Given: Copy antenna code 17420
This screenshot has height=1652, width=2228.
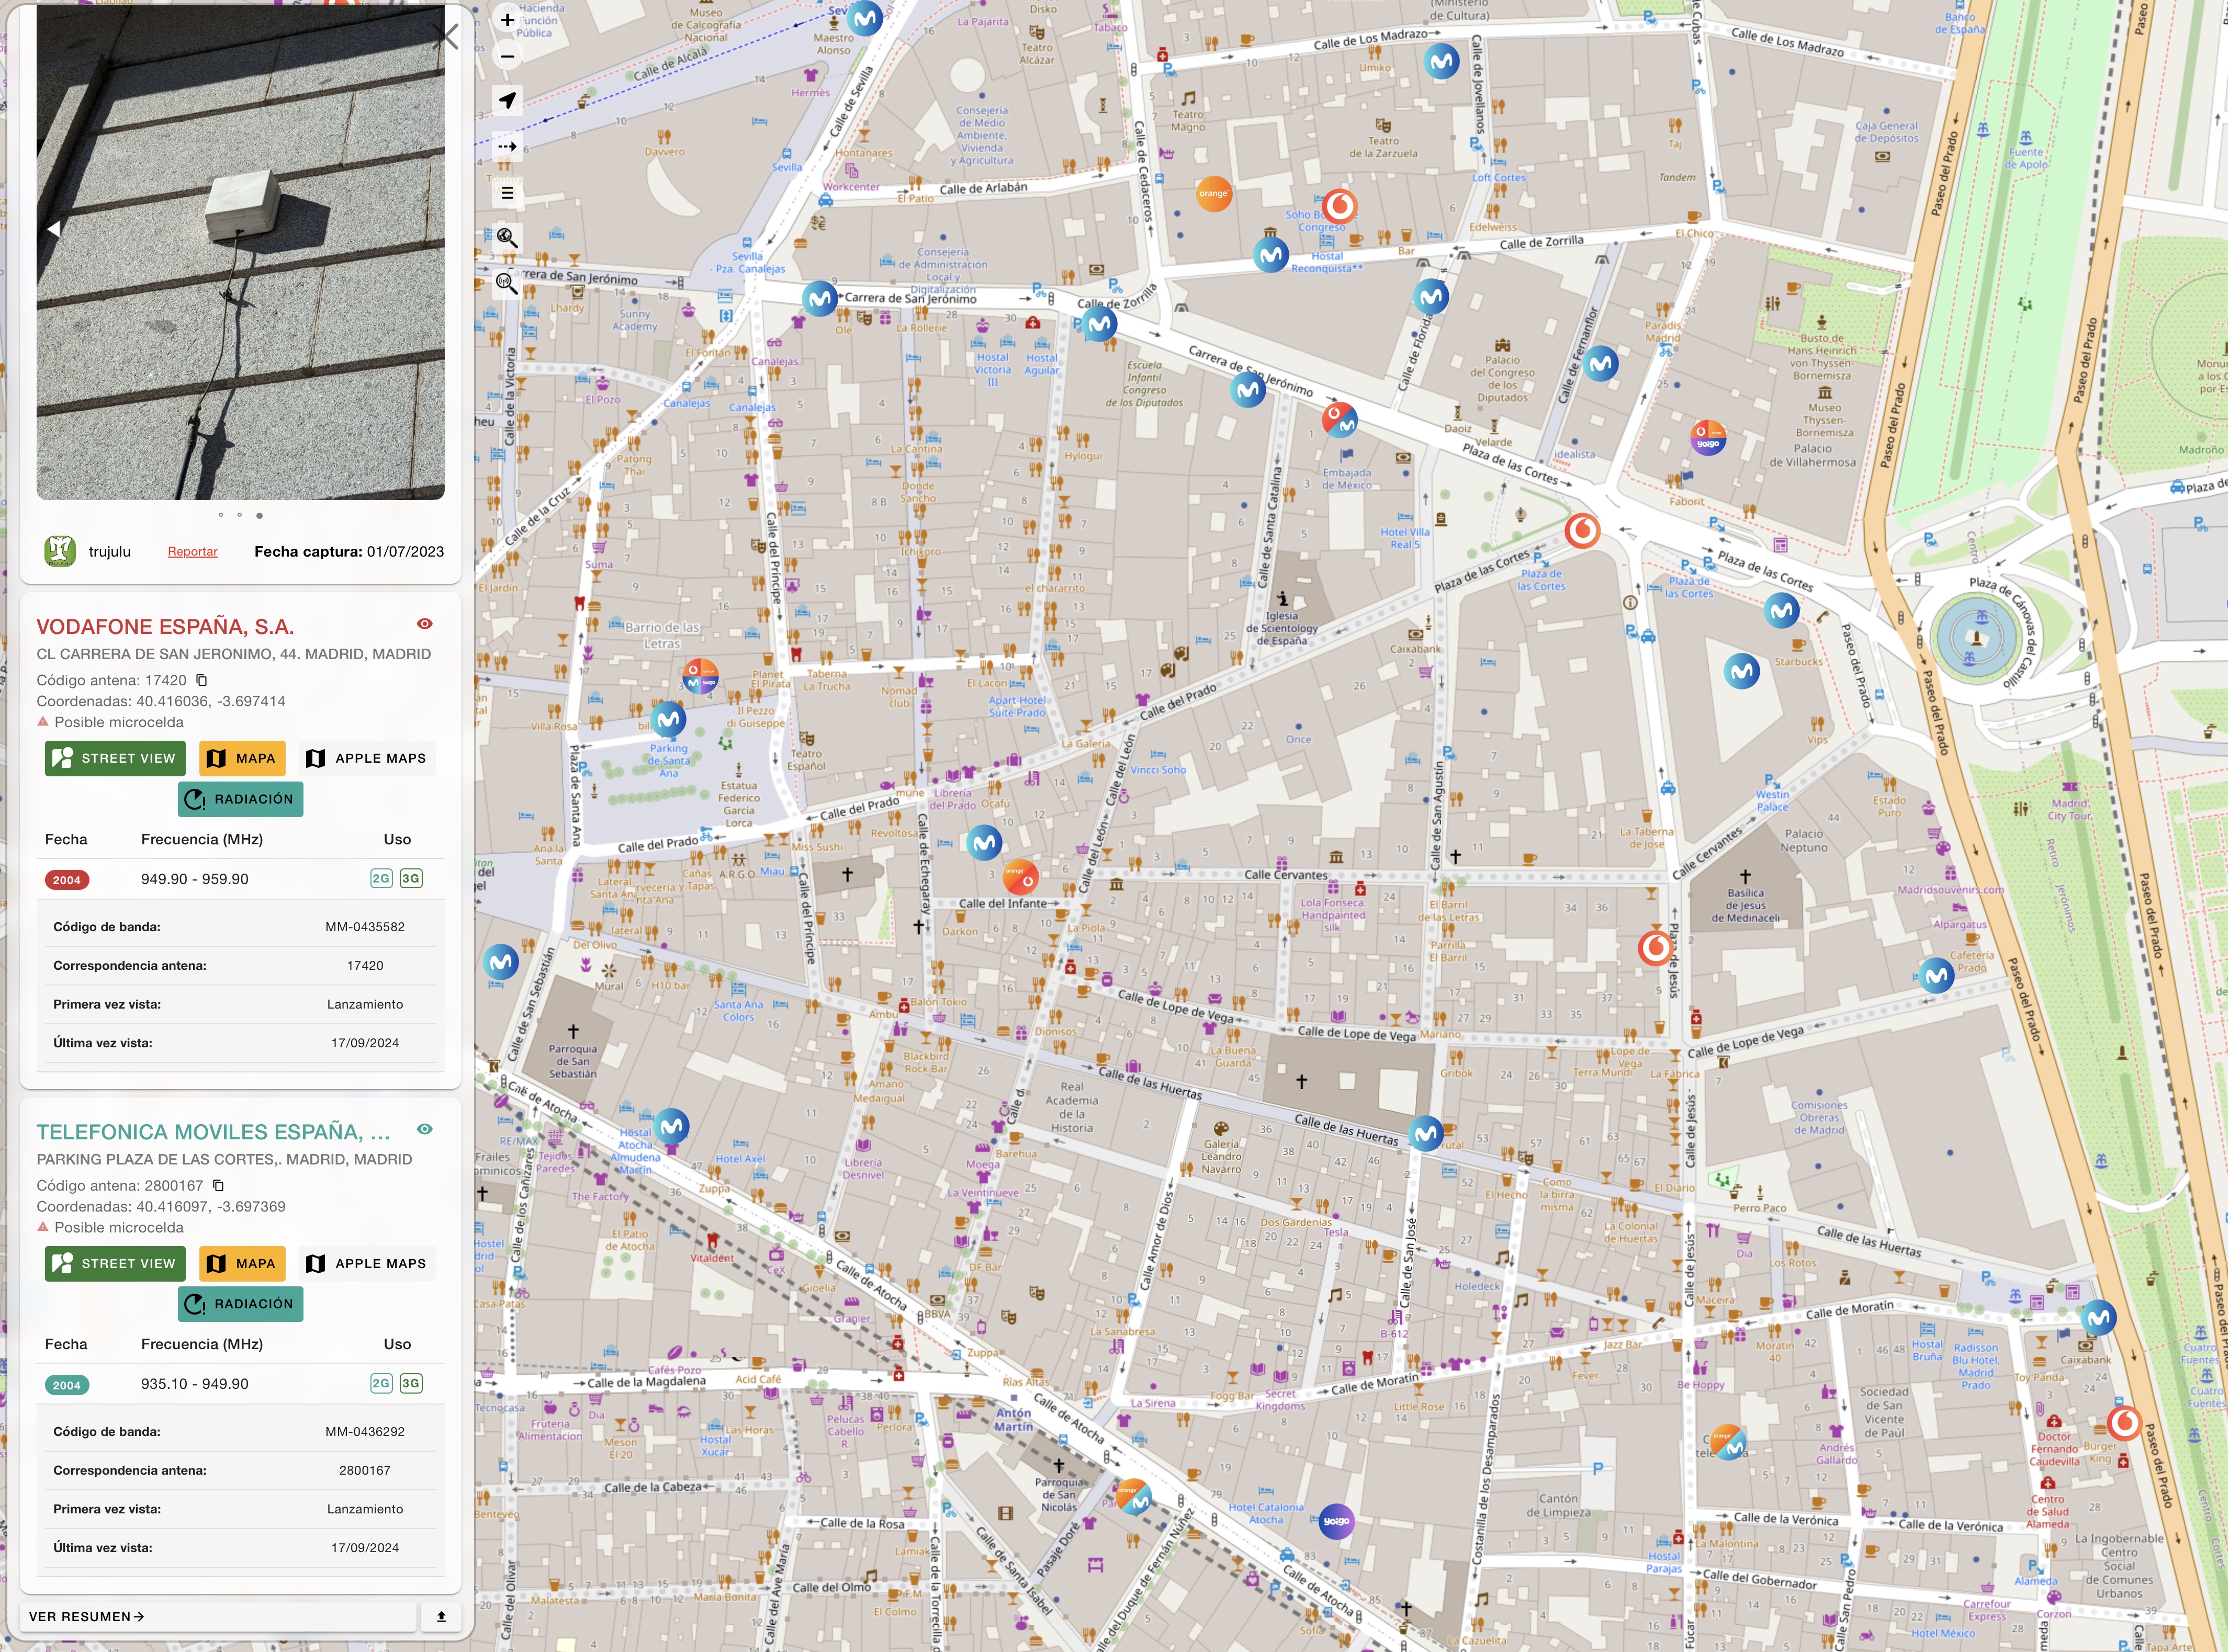Looking at the screenshot, I should (201, 680).
